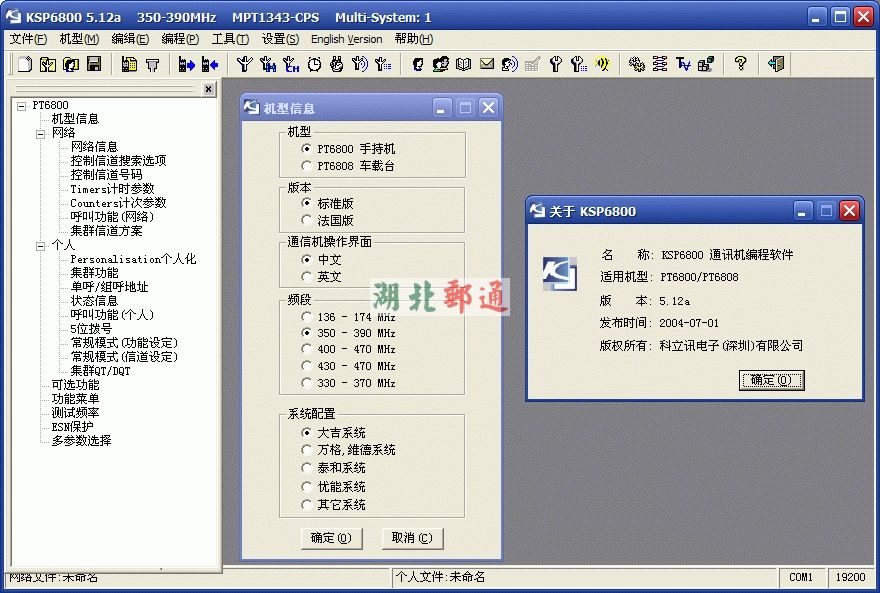Select PT6808 车载台 model radio button
The width and height of the screenshot is (880, 593).
point(306,166)
